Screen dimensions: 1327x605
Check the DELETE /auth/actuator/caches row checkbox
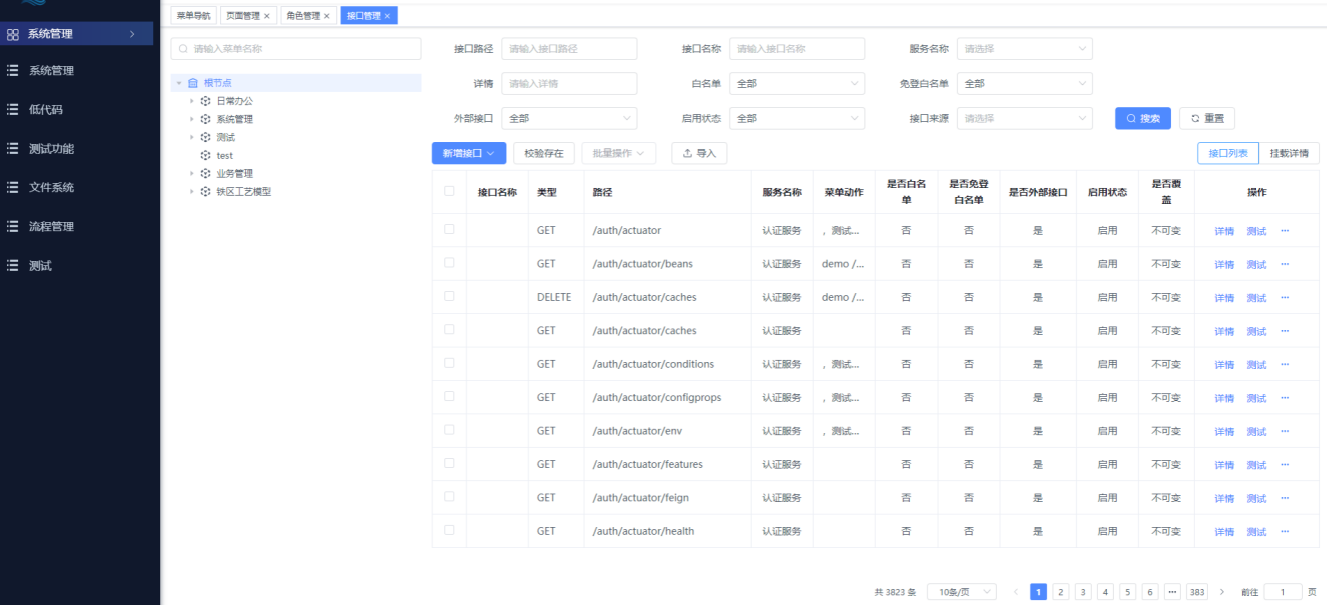(x=449, y=297)
